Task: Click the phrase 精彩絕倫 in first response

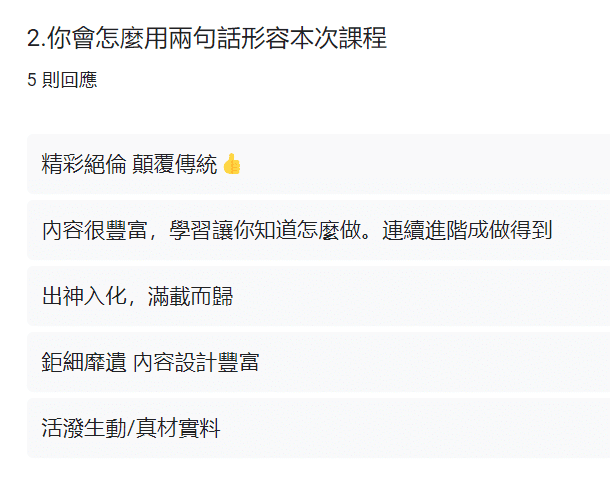Action: coord(84,164)
